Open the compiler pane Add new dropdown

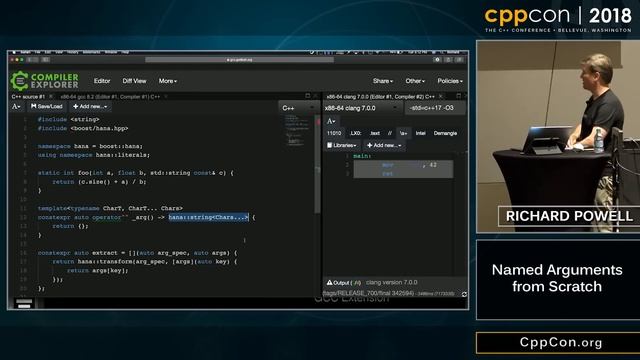pyautogui.click(x=384, y=145)
